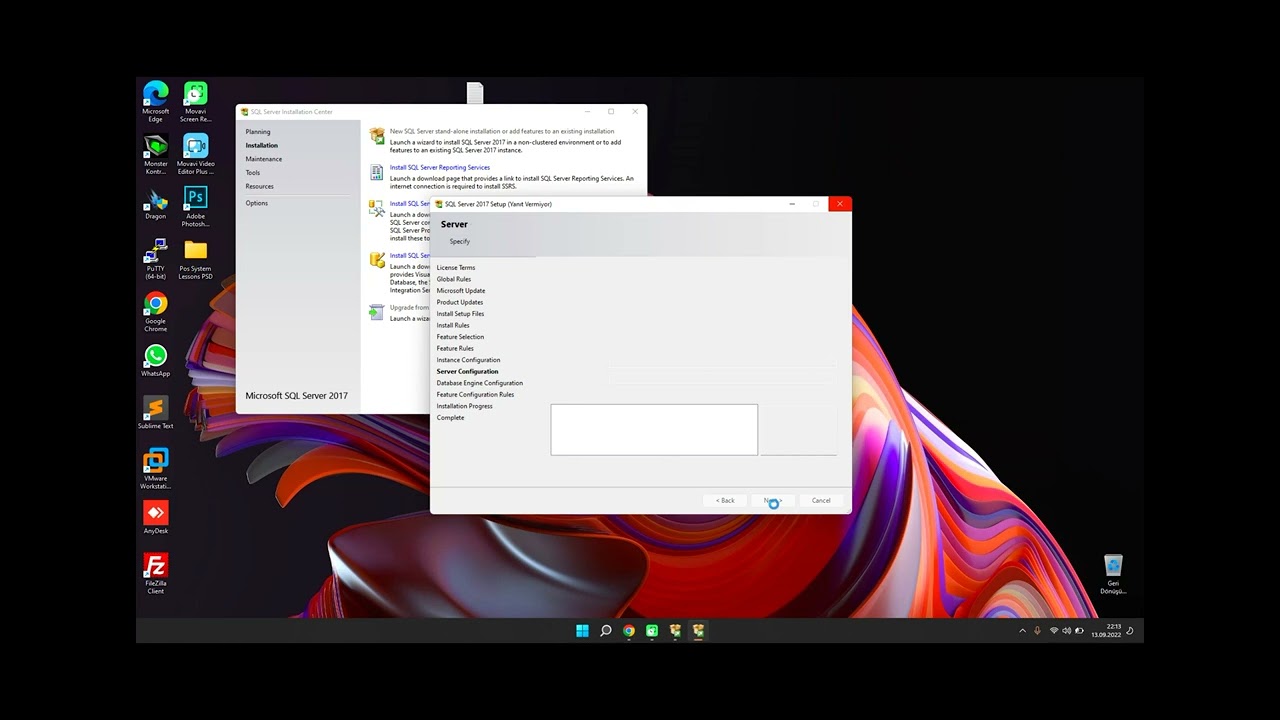Viewport: 1280px width, 720px height.
Task: Click the Cancel button in Setup wizard
Action: [821, 500]
